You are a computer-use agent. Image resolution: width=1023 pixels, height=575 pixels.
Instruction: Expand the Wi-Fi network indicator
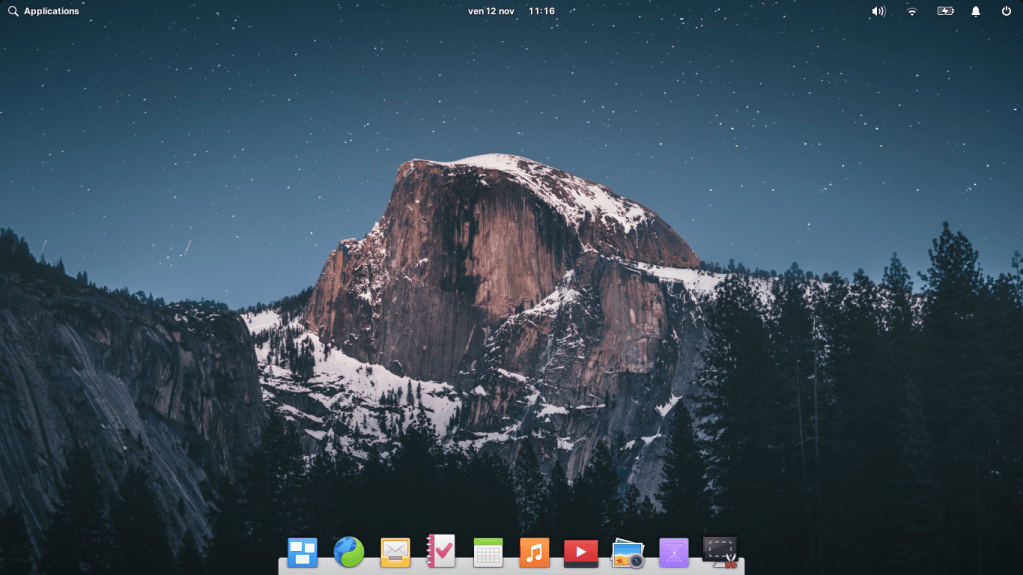click(912, 11)
